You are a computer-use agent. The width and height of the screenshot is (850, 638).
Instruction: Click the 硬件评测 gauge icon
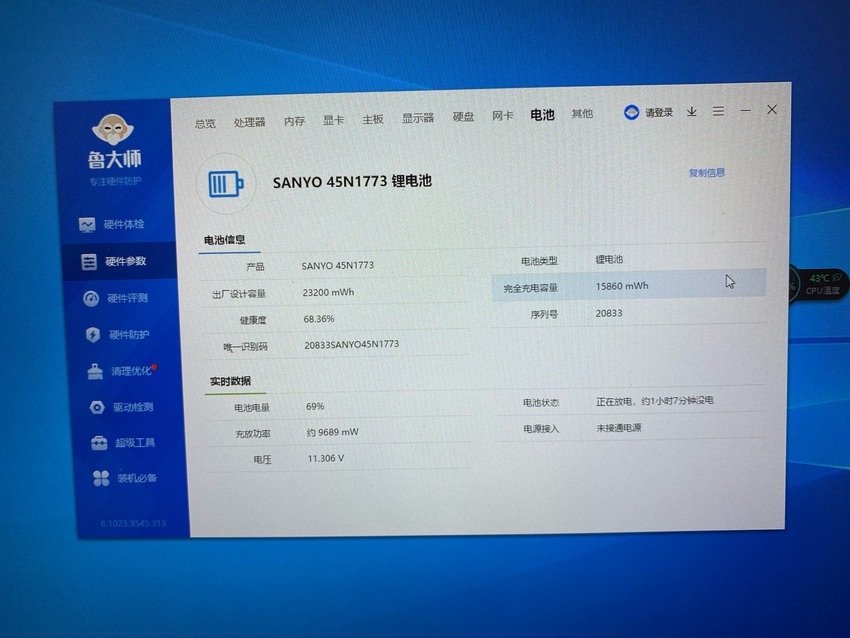tap(91, 299)
